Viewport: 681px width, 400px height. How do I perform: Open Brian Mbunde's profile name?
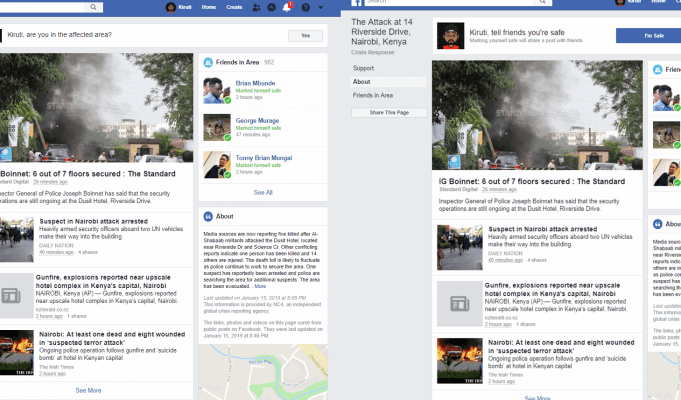point(255,83)
